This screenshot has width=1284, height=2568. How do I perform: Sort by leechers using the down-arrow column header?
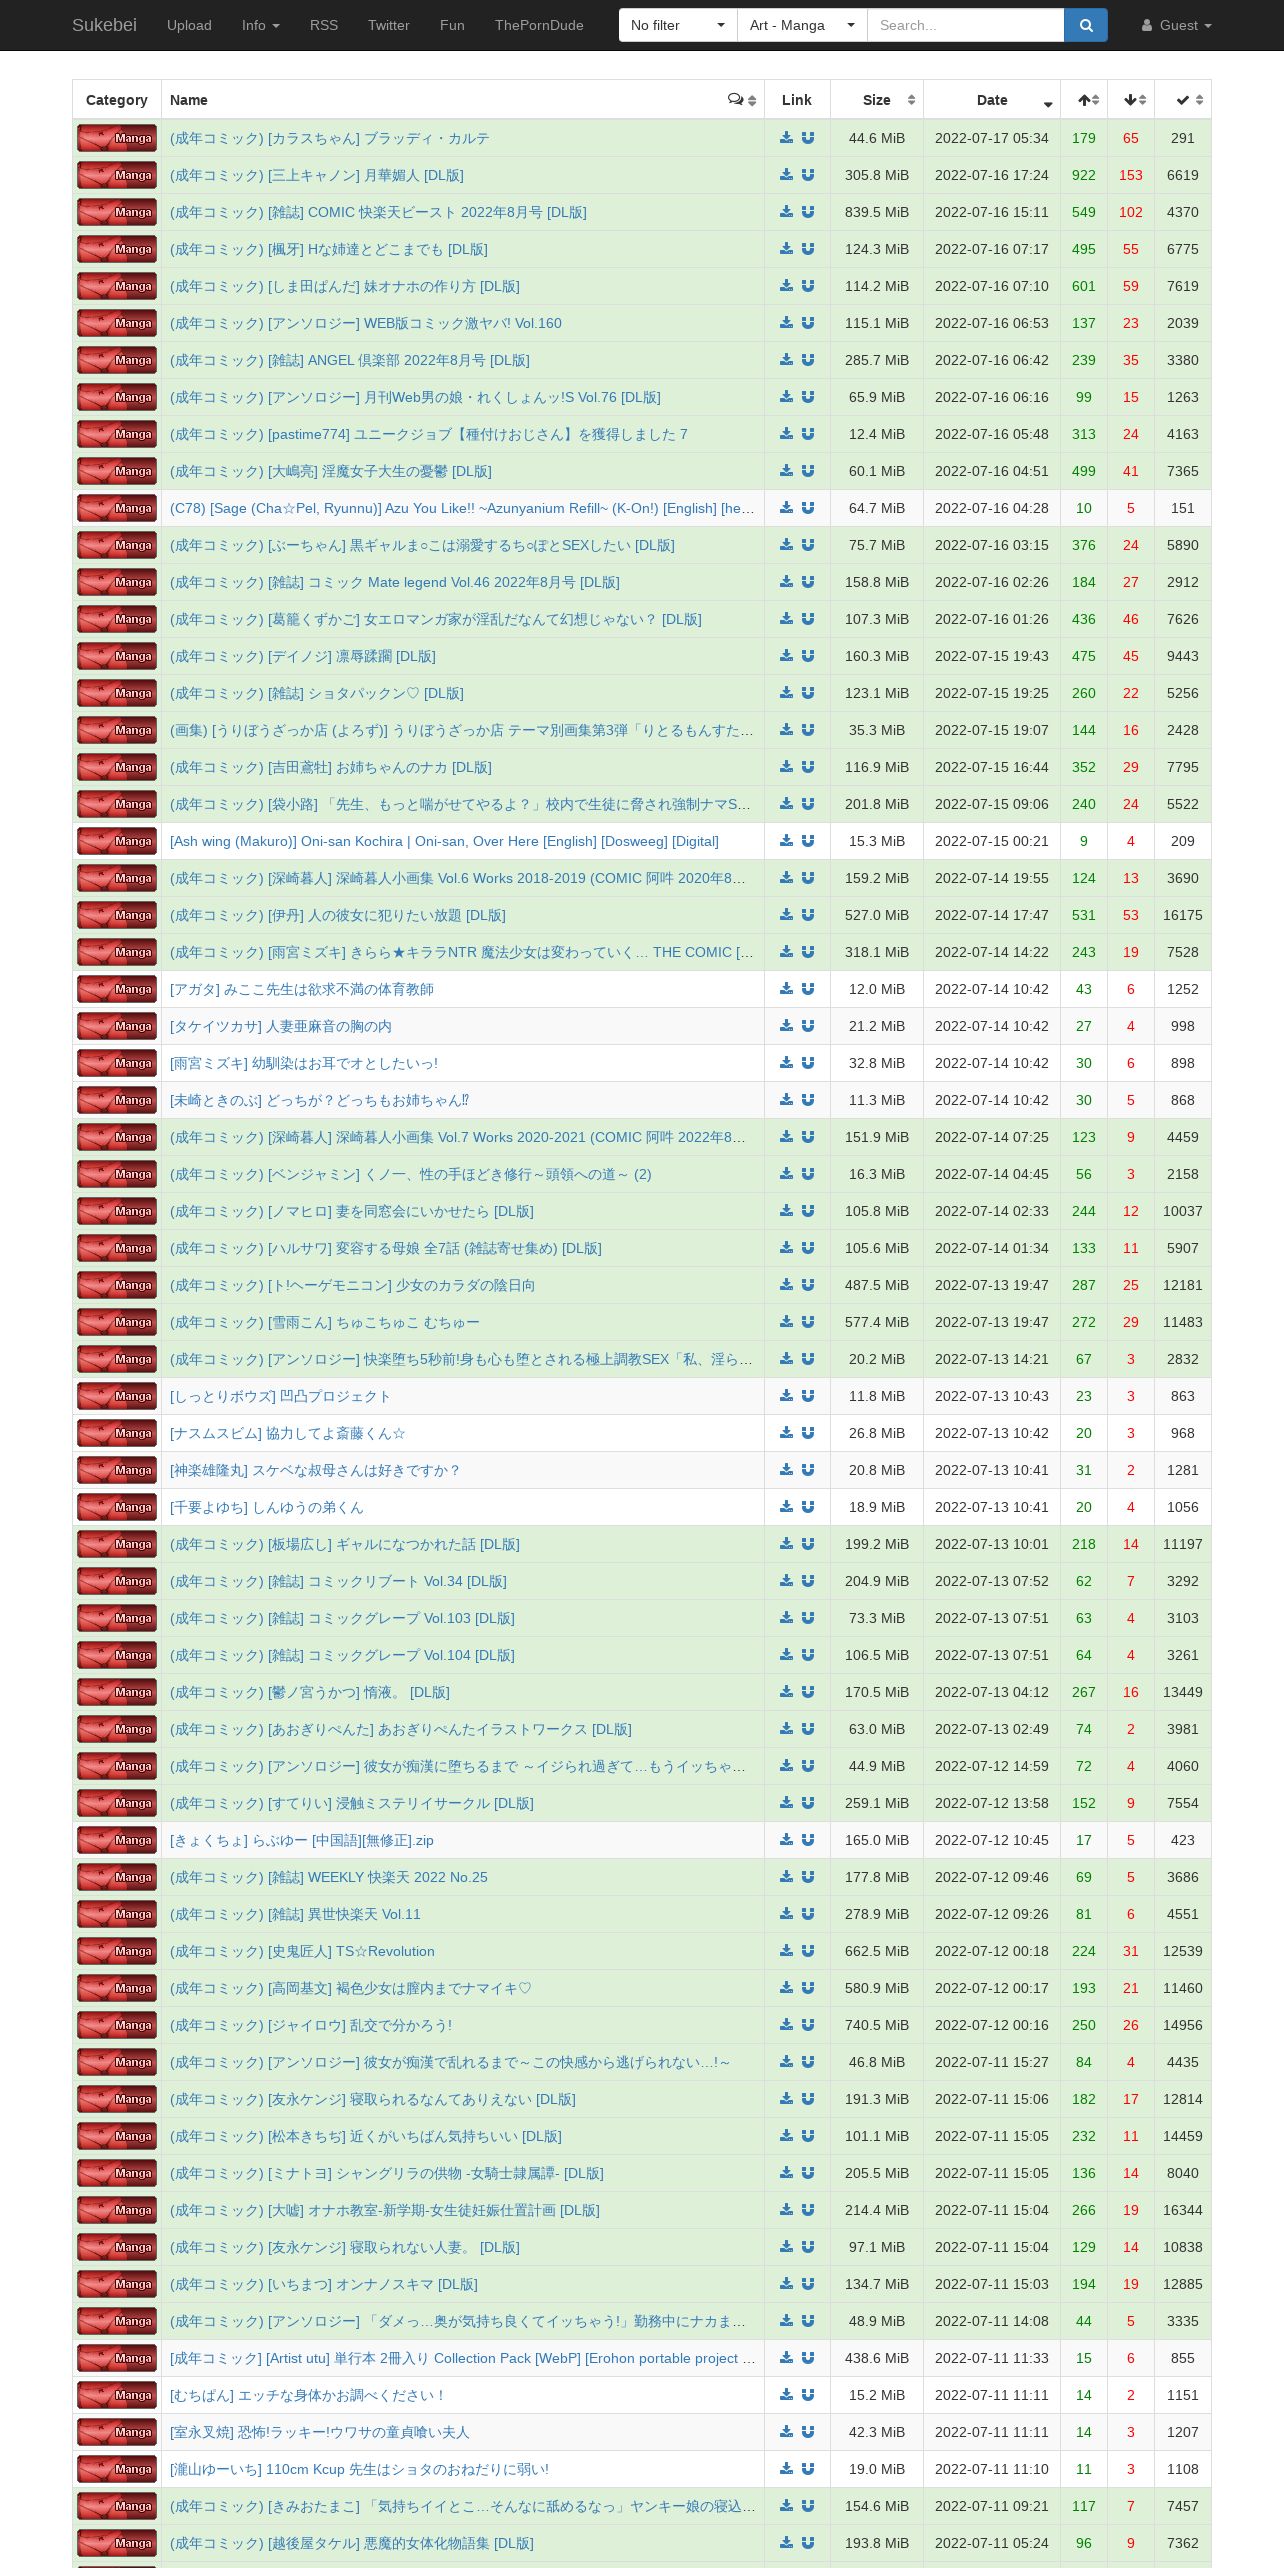[1131, 100]
